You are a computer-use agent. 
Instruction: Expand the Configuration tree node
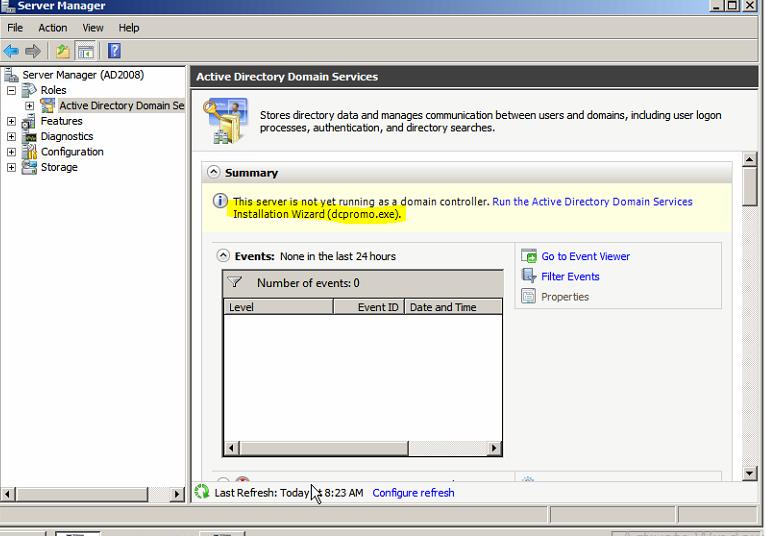coord(11,152)
